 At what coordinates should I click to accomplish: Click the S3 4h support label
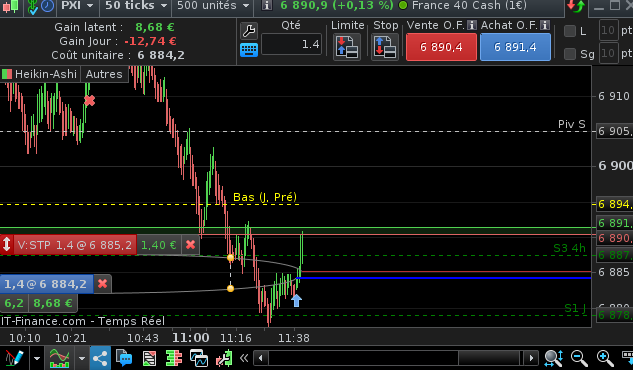pos(569,248)
